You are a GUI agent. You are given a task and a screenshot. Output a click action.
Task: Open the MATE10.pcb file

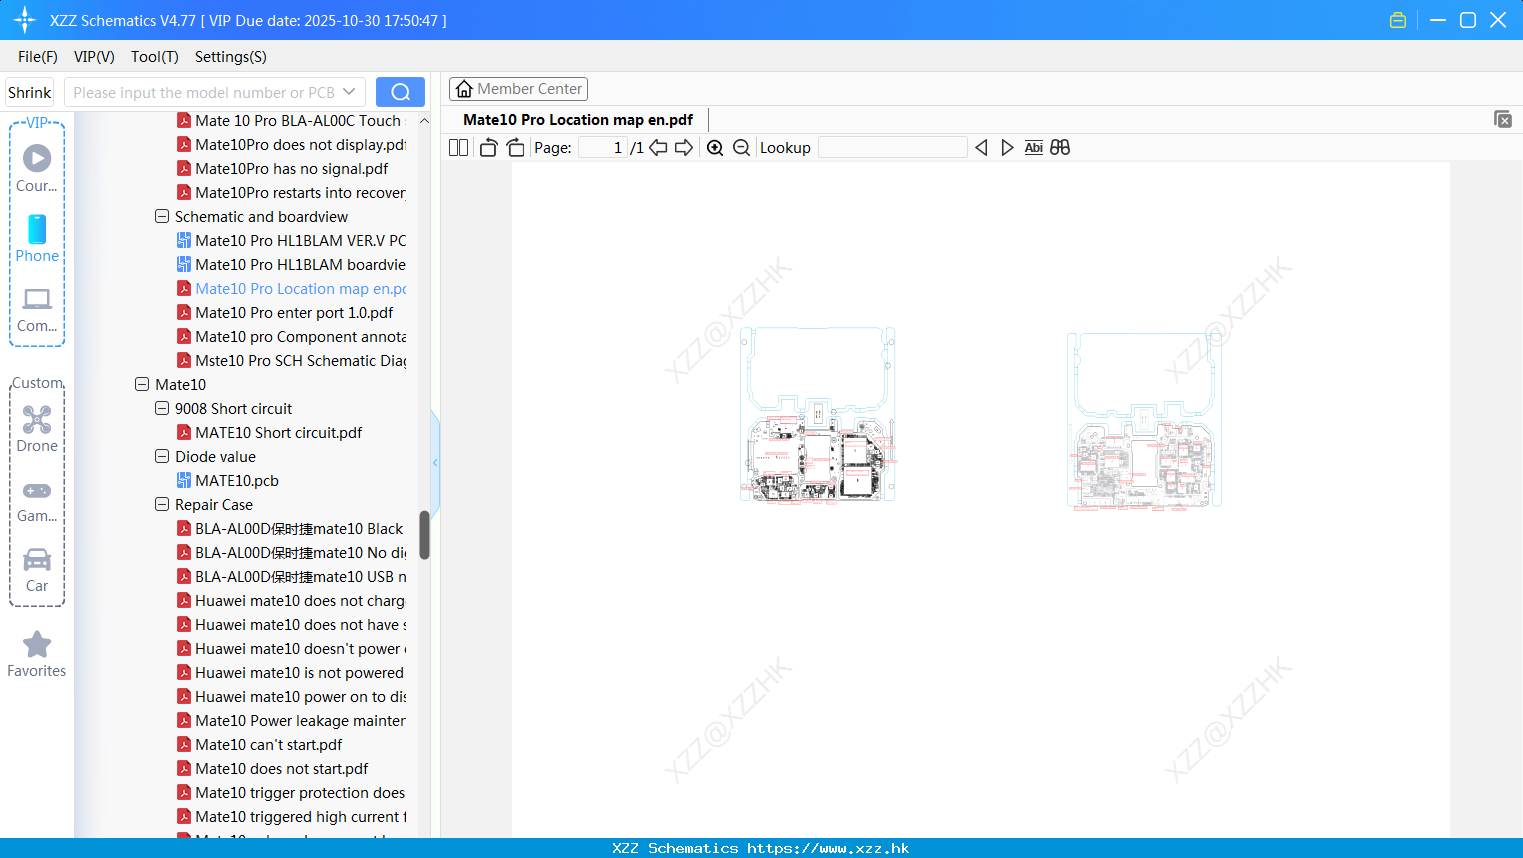(x=227, y=480)
